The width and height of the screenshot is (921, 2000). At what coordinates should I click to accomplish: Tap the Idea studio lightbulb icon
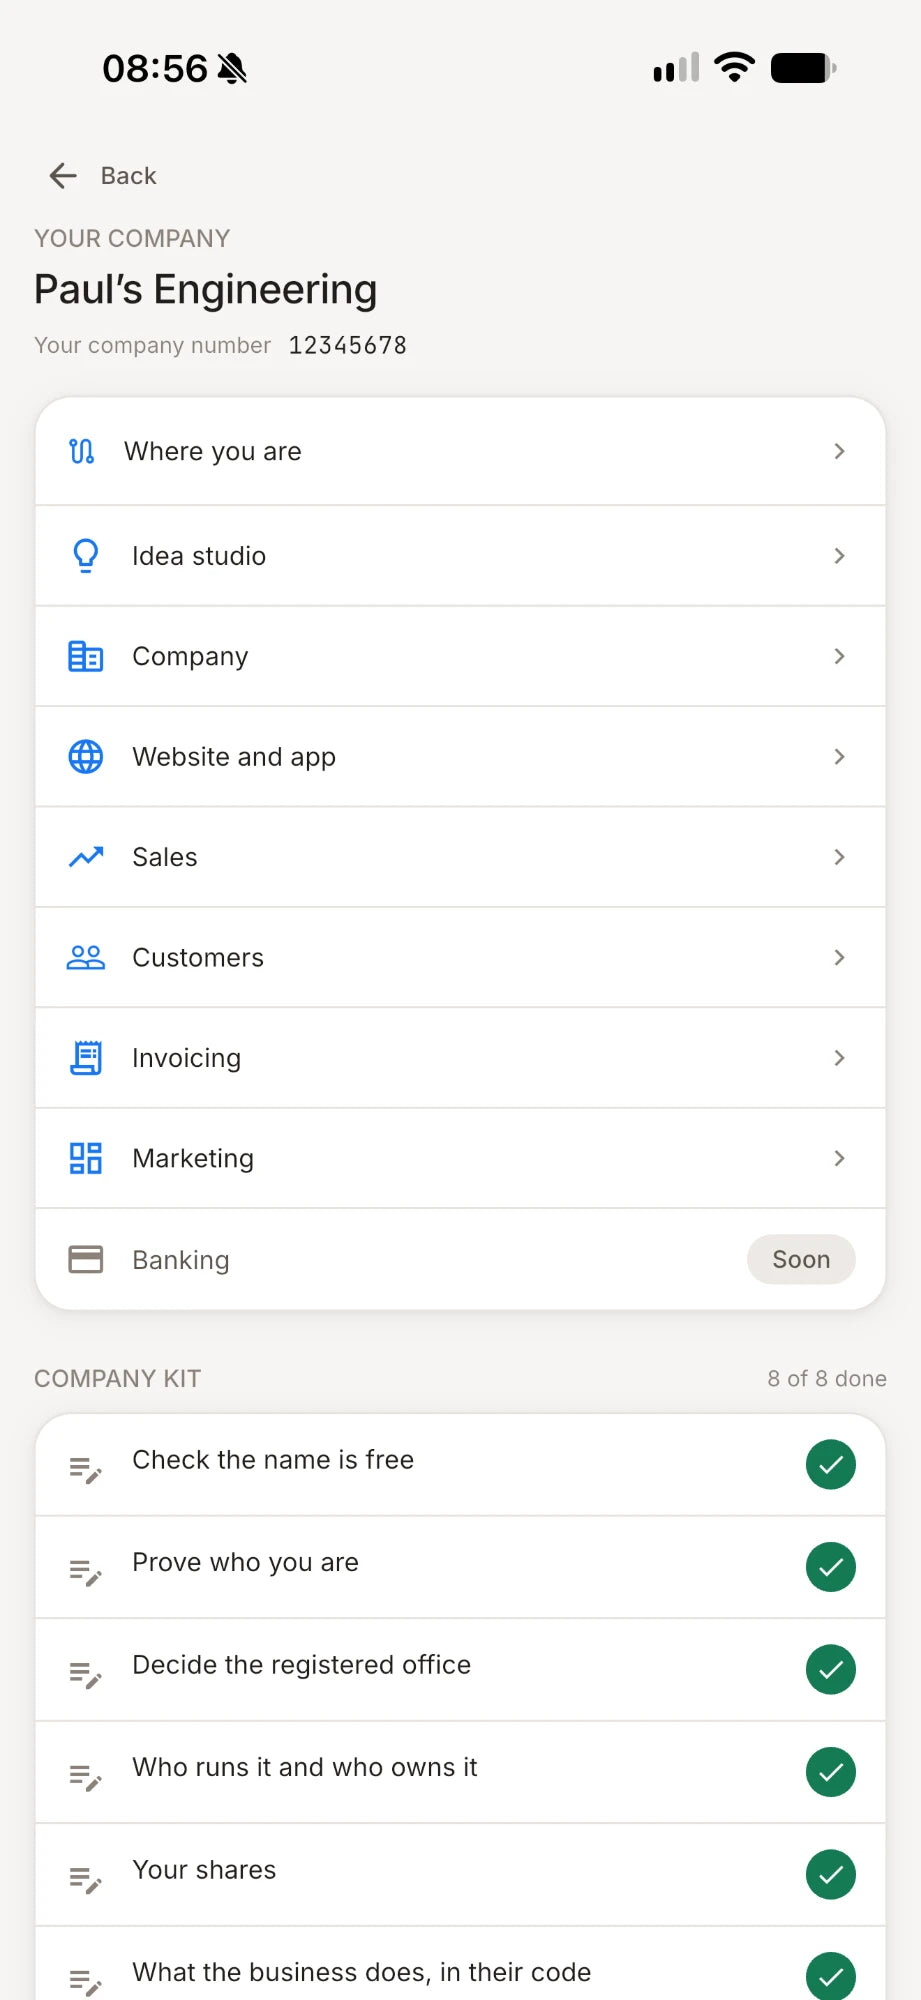point(86,555)
